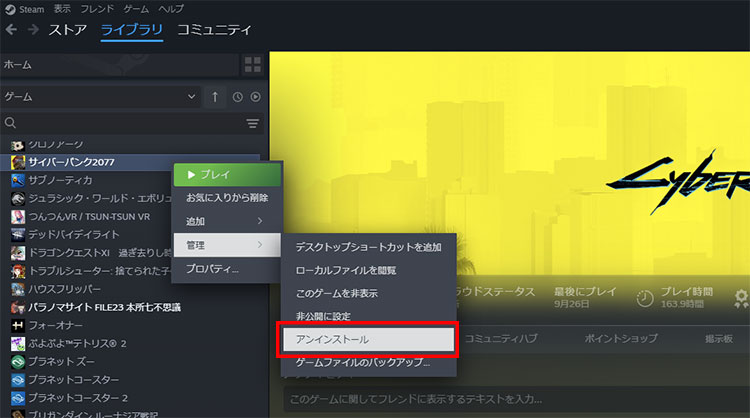Click the sort ascending arrow icon
The width and height of the screenshot is (750, 418).
pyautogui.click(x=216, y=97)
